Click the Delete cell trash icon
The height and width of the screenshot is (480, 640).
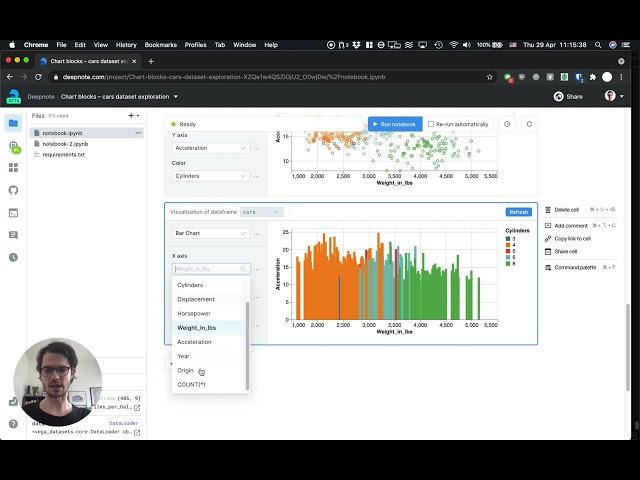point(548,210)
